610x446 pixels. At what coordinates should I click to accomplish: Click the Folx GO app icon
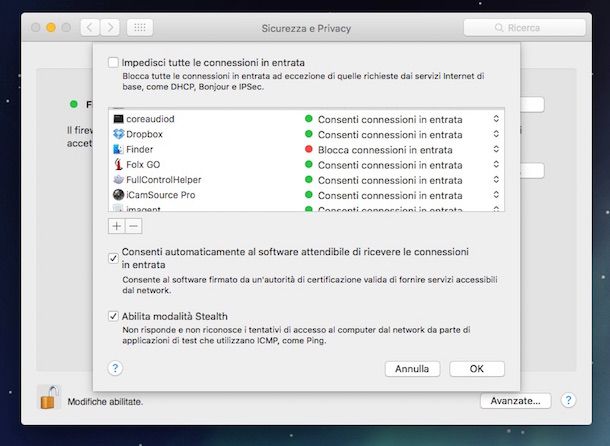(x=118, y=164)
